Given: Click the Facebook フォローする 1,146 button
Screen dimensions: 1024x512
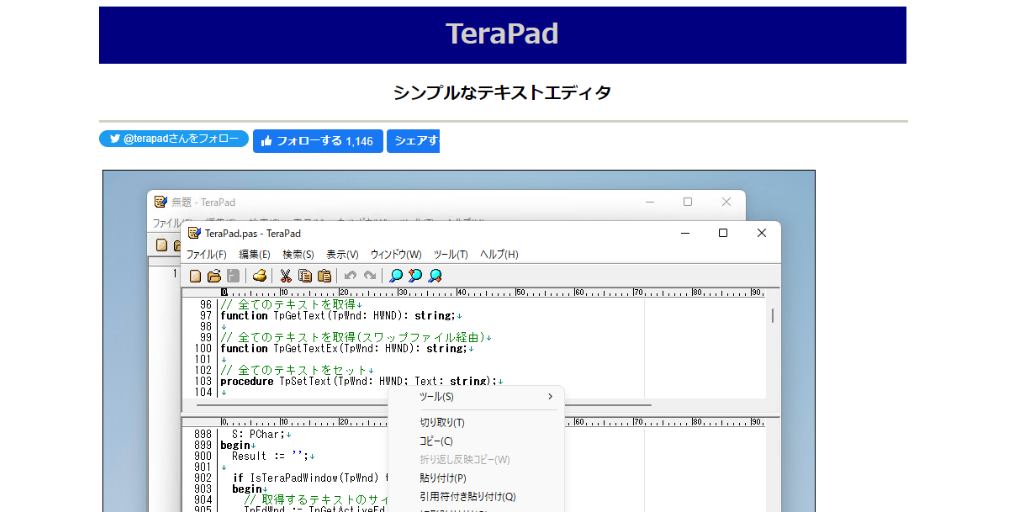Looking at the screenshot, I should click(318, 141).
